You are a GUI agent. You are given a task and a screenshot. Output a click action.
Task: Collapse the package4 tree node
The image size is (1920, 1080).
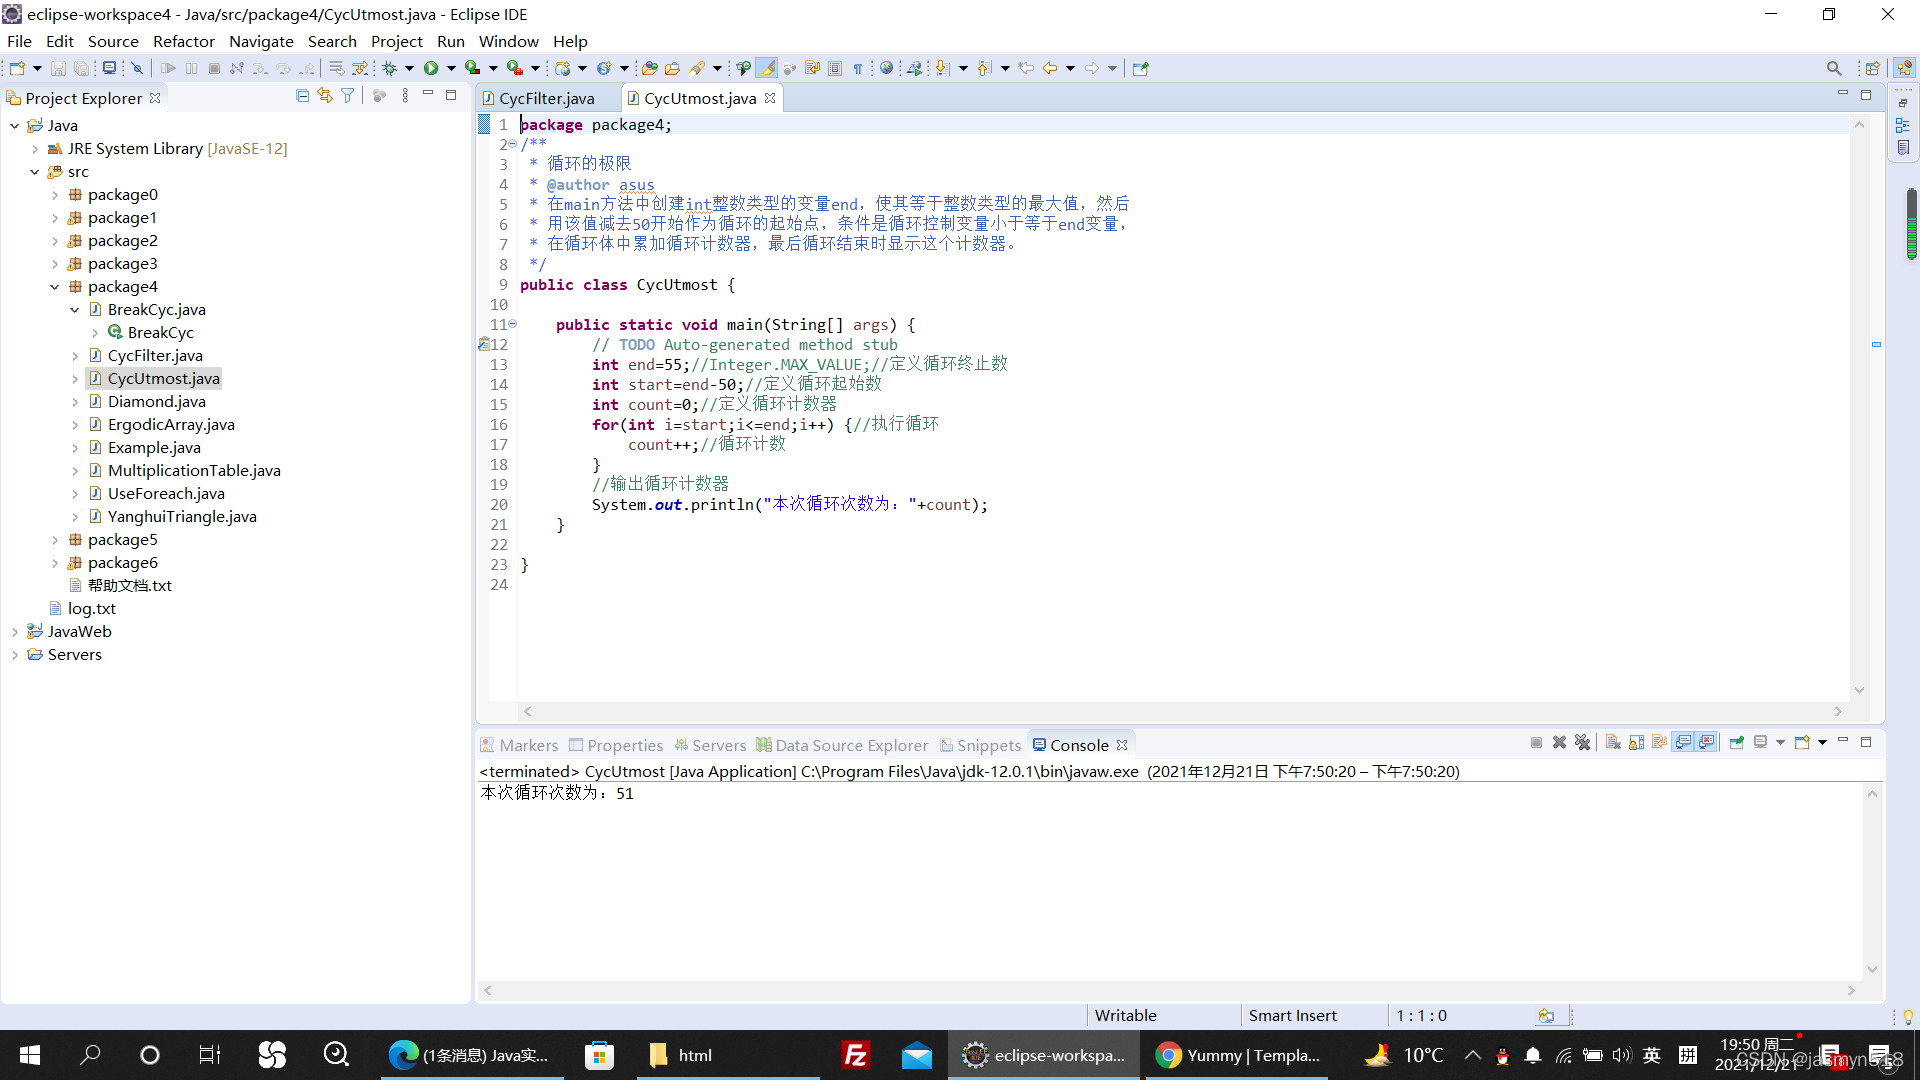(x=55, y=287)
